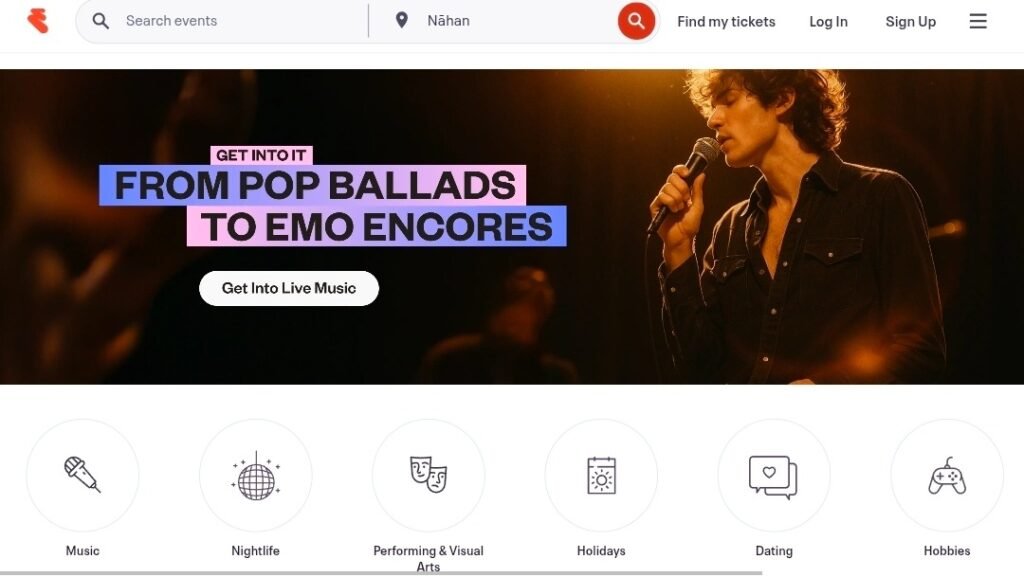Select the Hobbies game controller icon
This screenshot has width=1024, height=577.
(x=947, y=475)
